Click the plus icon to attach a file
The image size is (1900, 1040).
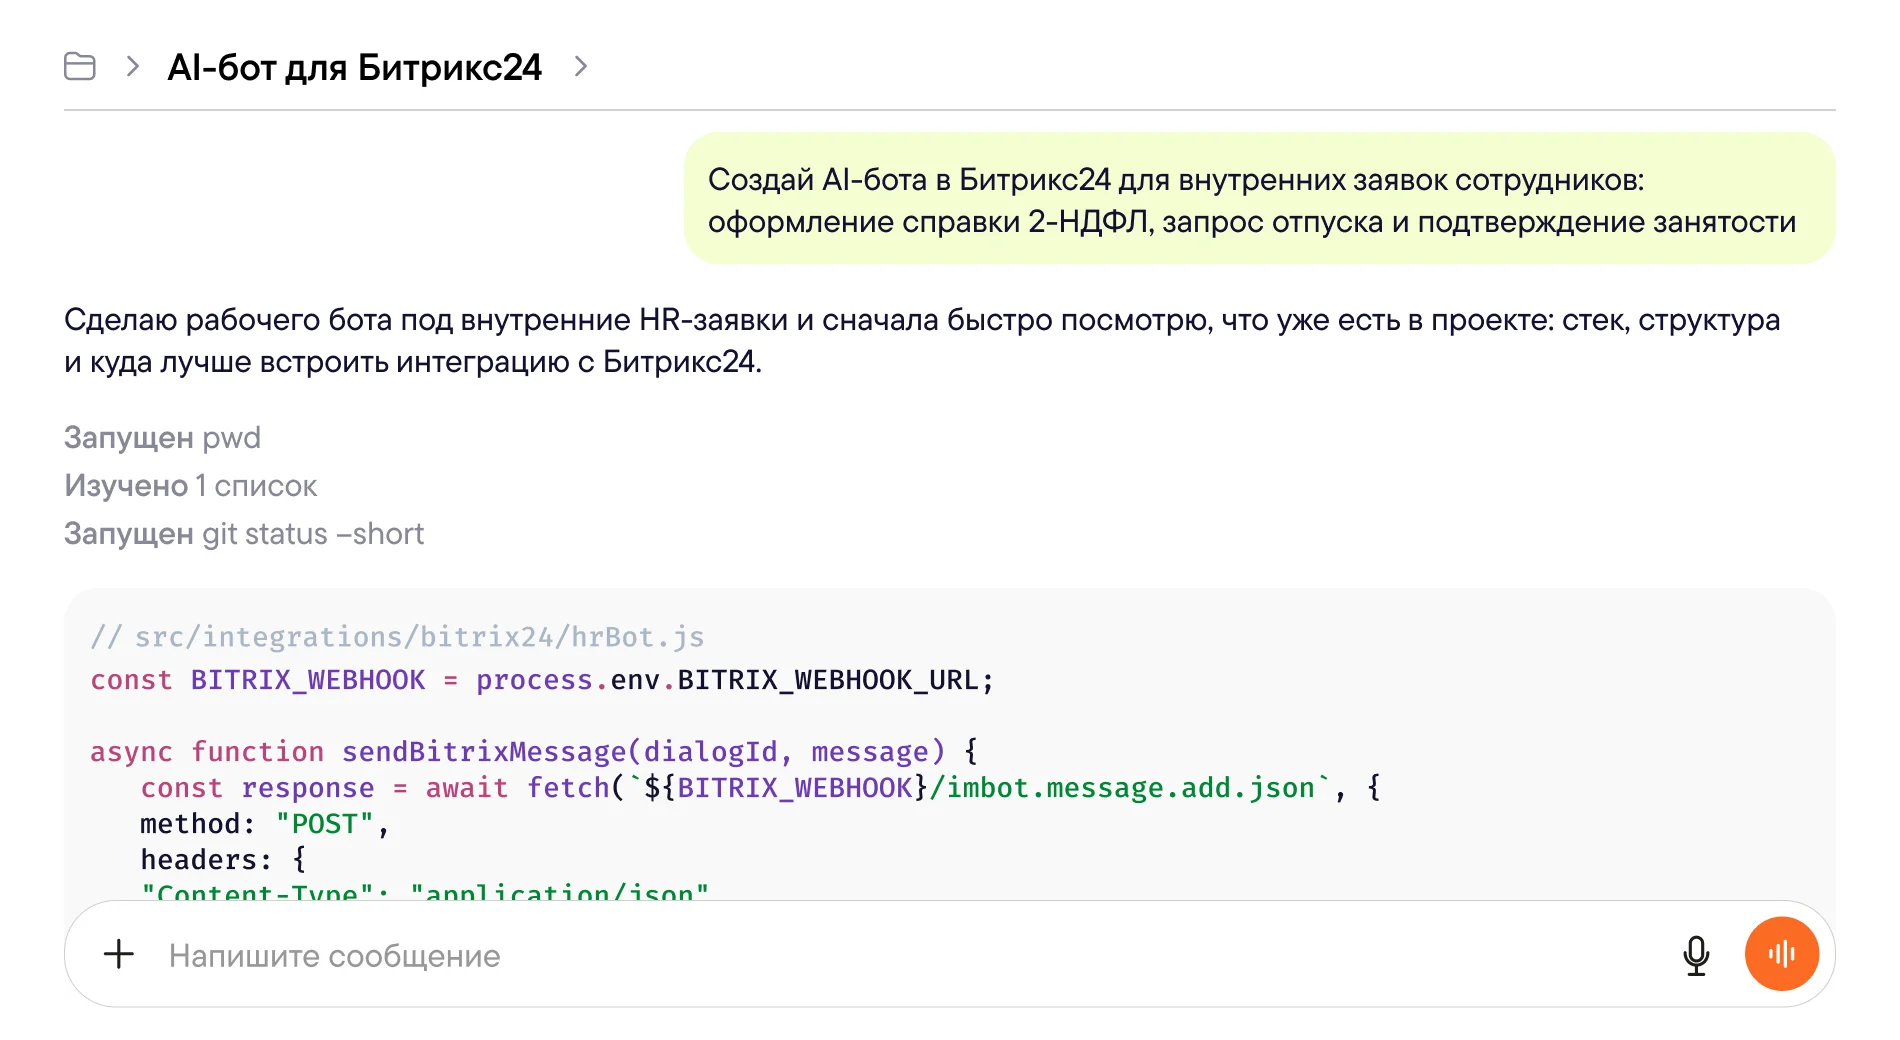[118, 954]
